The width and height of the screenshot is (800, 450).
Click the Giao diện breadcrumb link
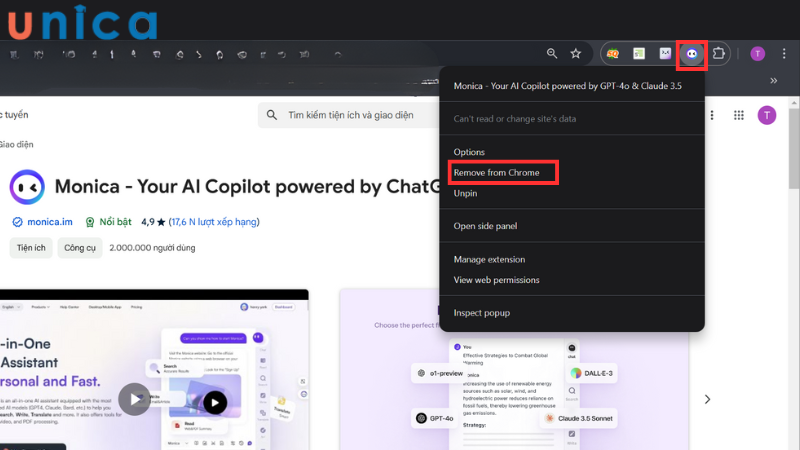17,144
